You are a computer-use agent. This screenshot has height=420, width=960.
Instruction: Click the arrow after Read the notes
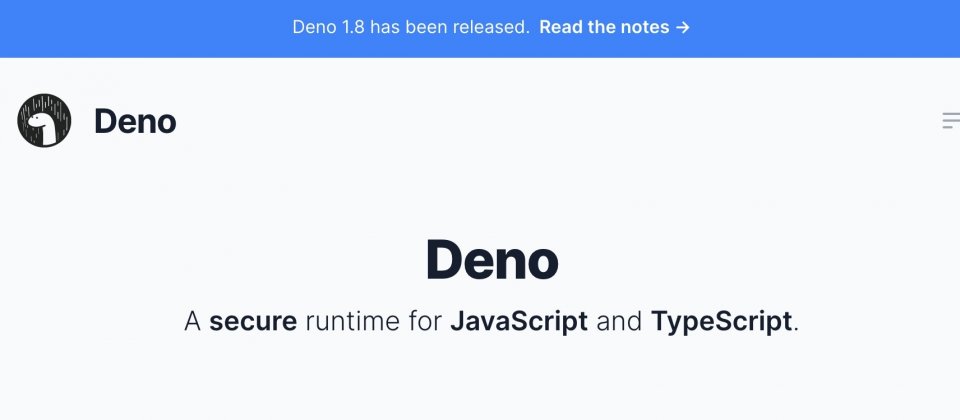click(x=683, y=28)
